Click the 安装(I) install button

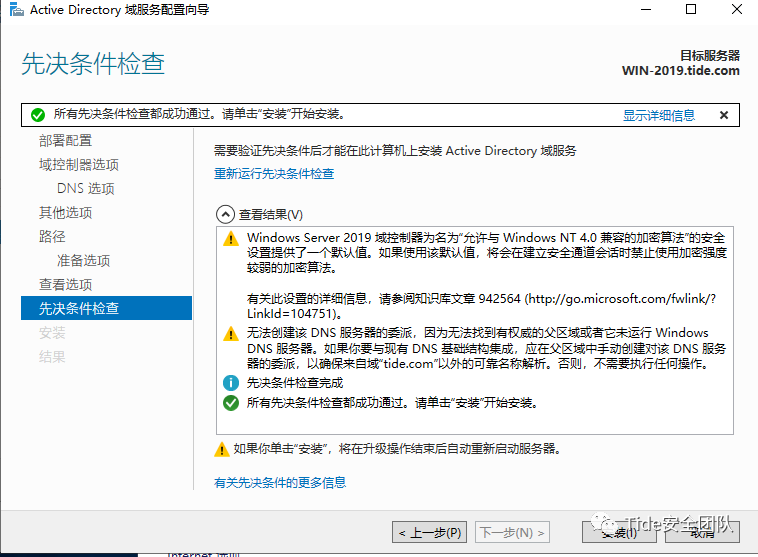point(619,532)
